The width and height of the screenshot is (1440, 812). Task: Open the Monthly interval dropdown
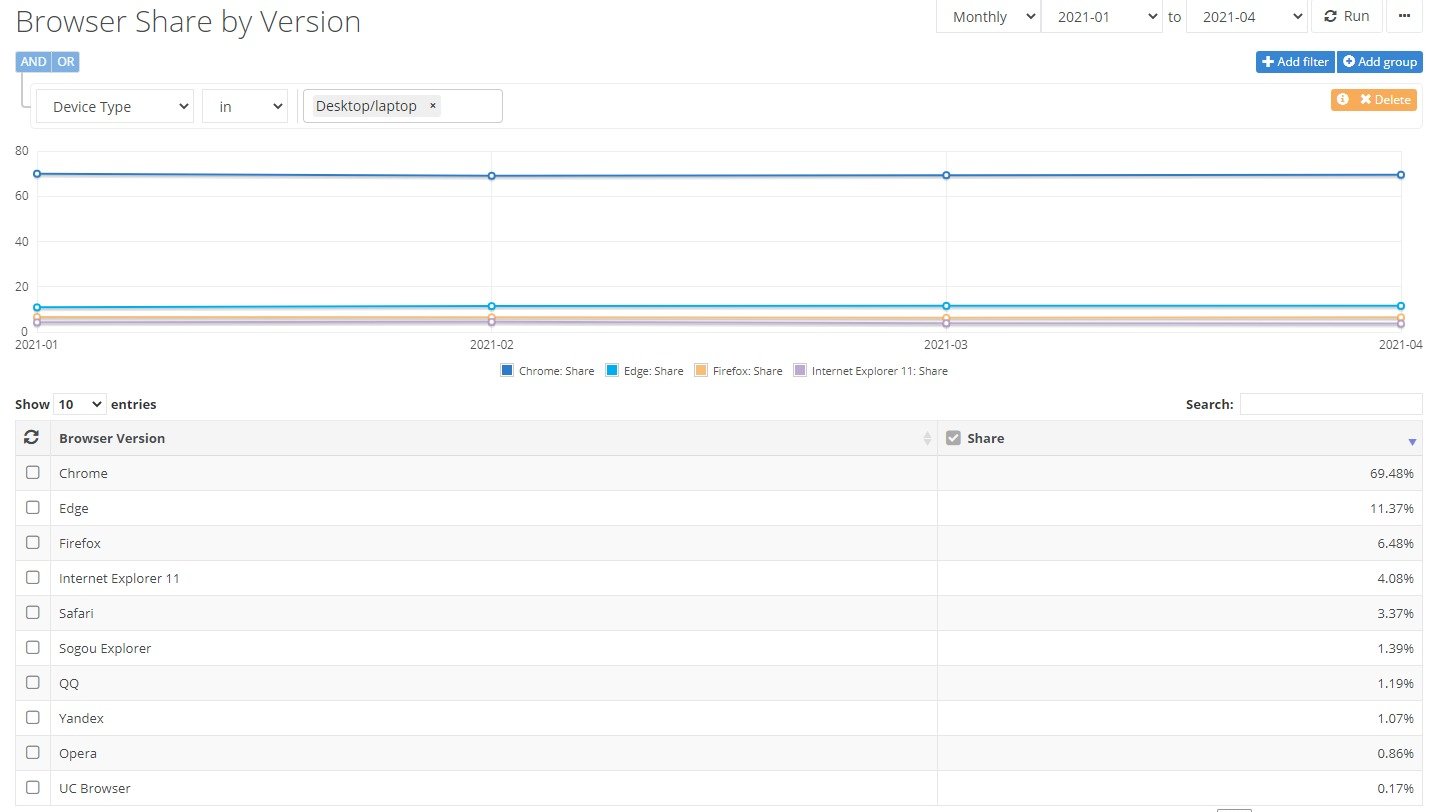pos(988,16)
